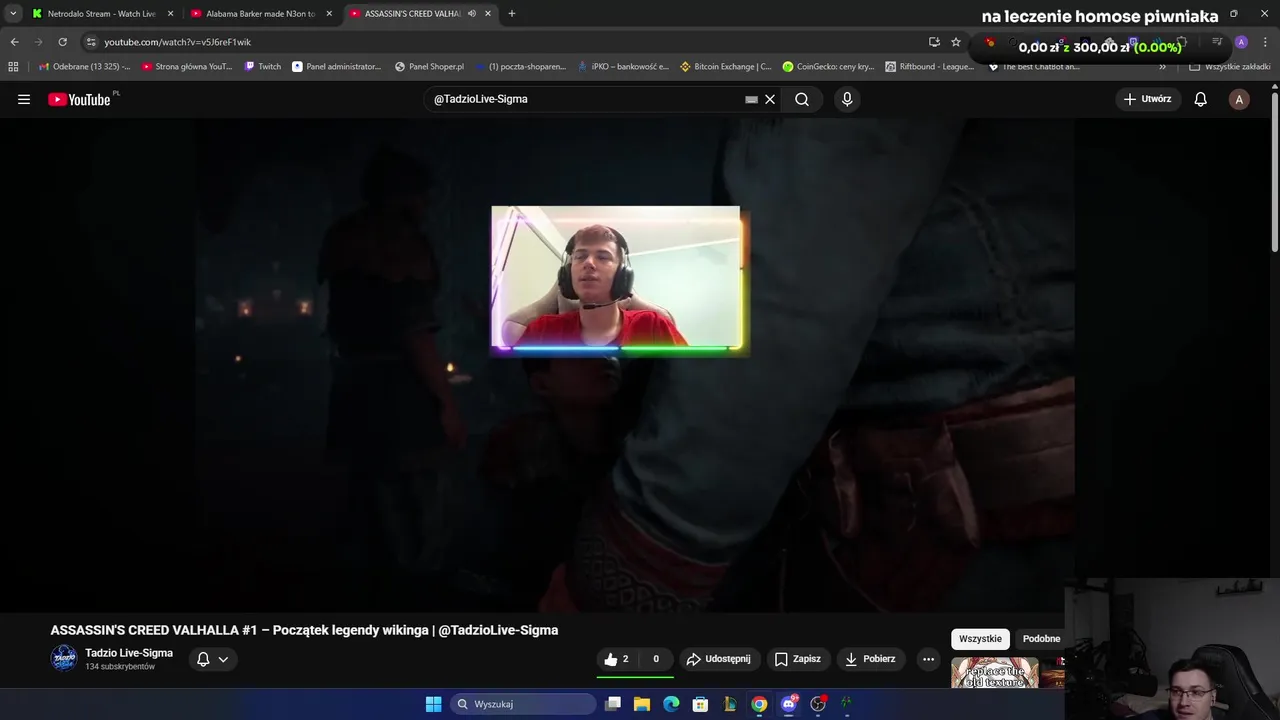Screen dimensions: 1280x720
Task: Open Discord from taskbar
Action: click(x=789, y=704)
